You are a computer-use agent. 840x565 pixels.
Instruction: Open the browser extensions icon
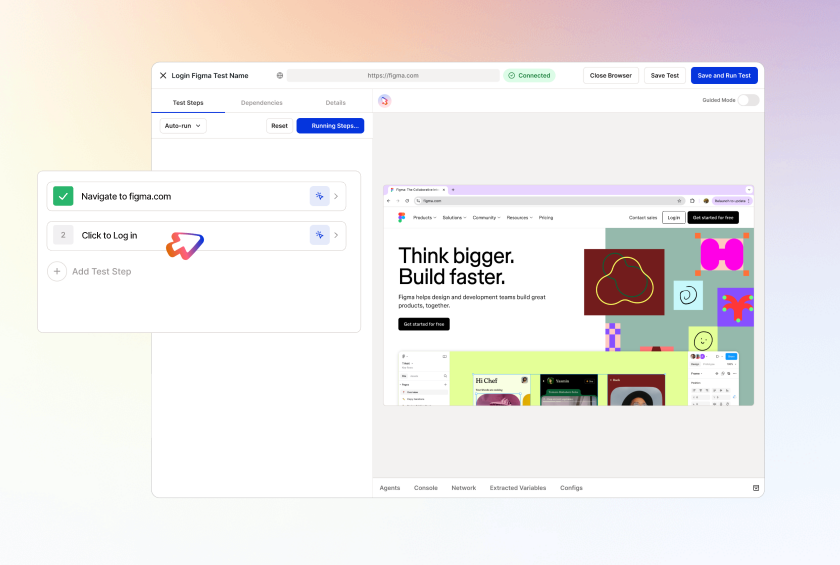coord(692,201)
